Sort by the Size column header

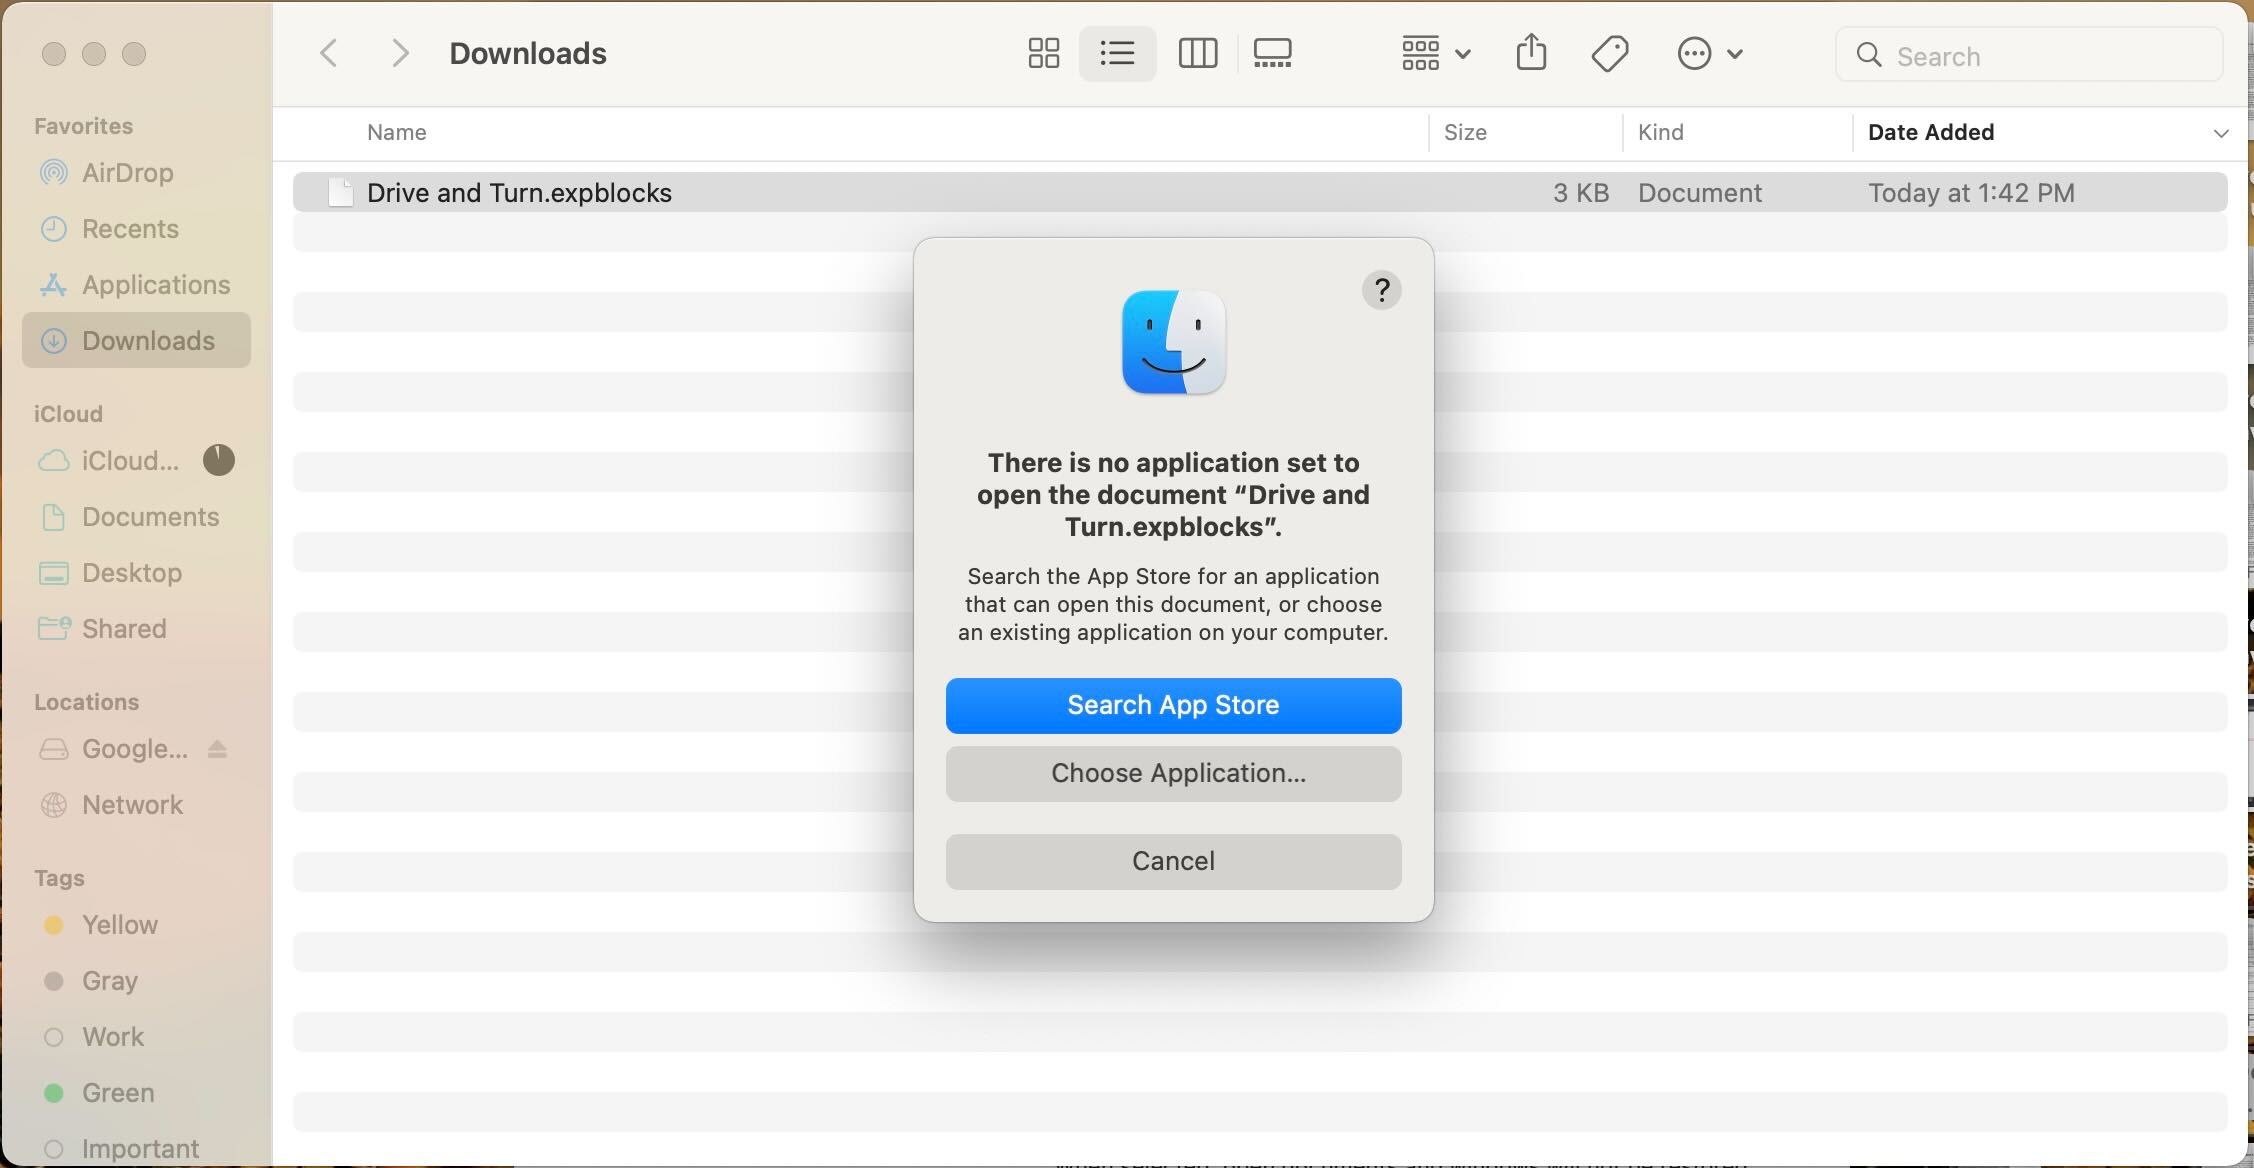point(1465,133)
